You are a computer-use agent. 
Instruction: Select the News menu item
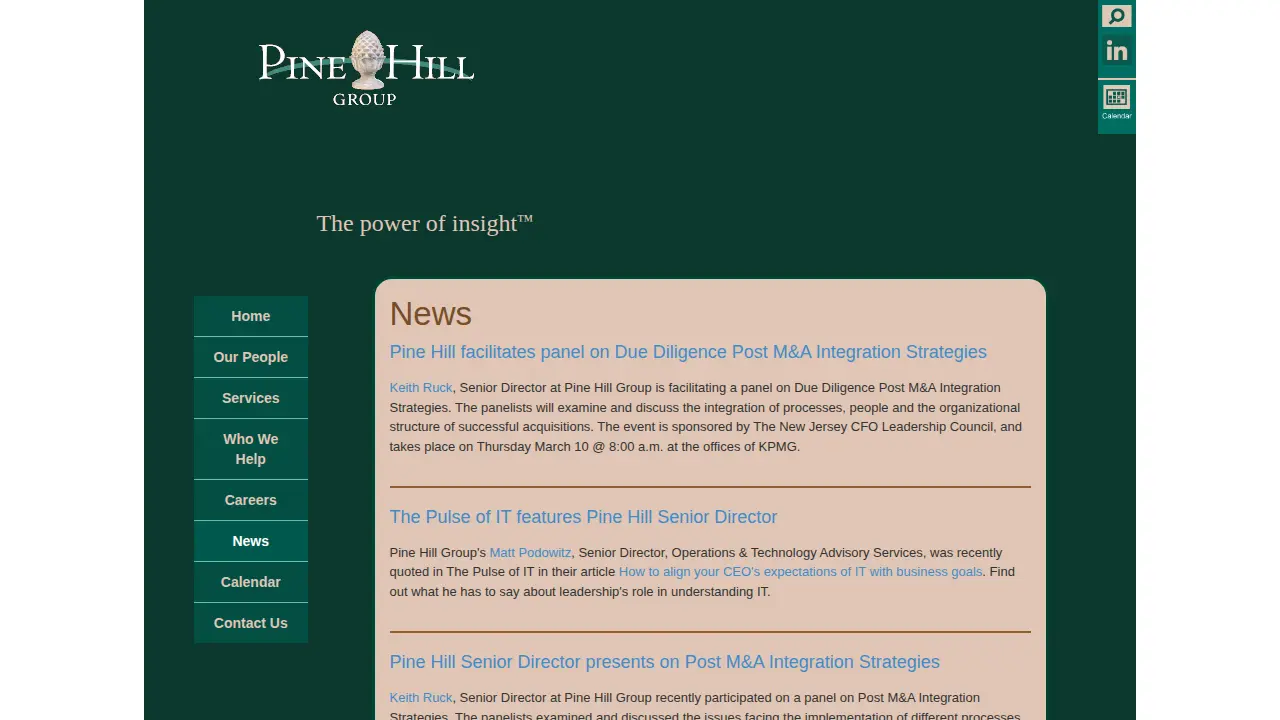(x=251, y=541)
